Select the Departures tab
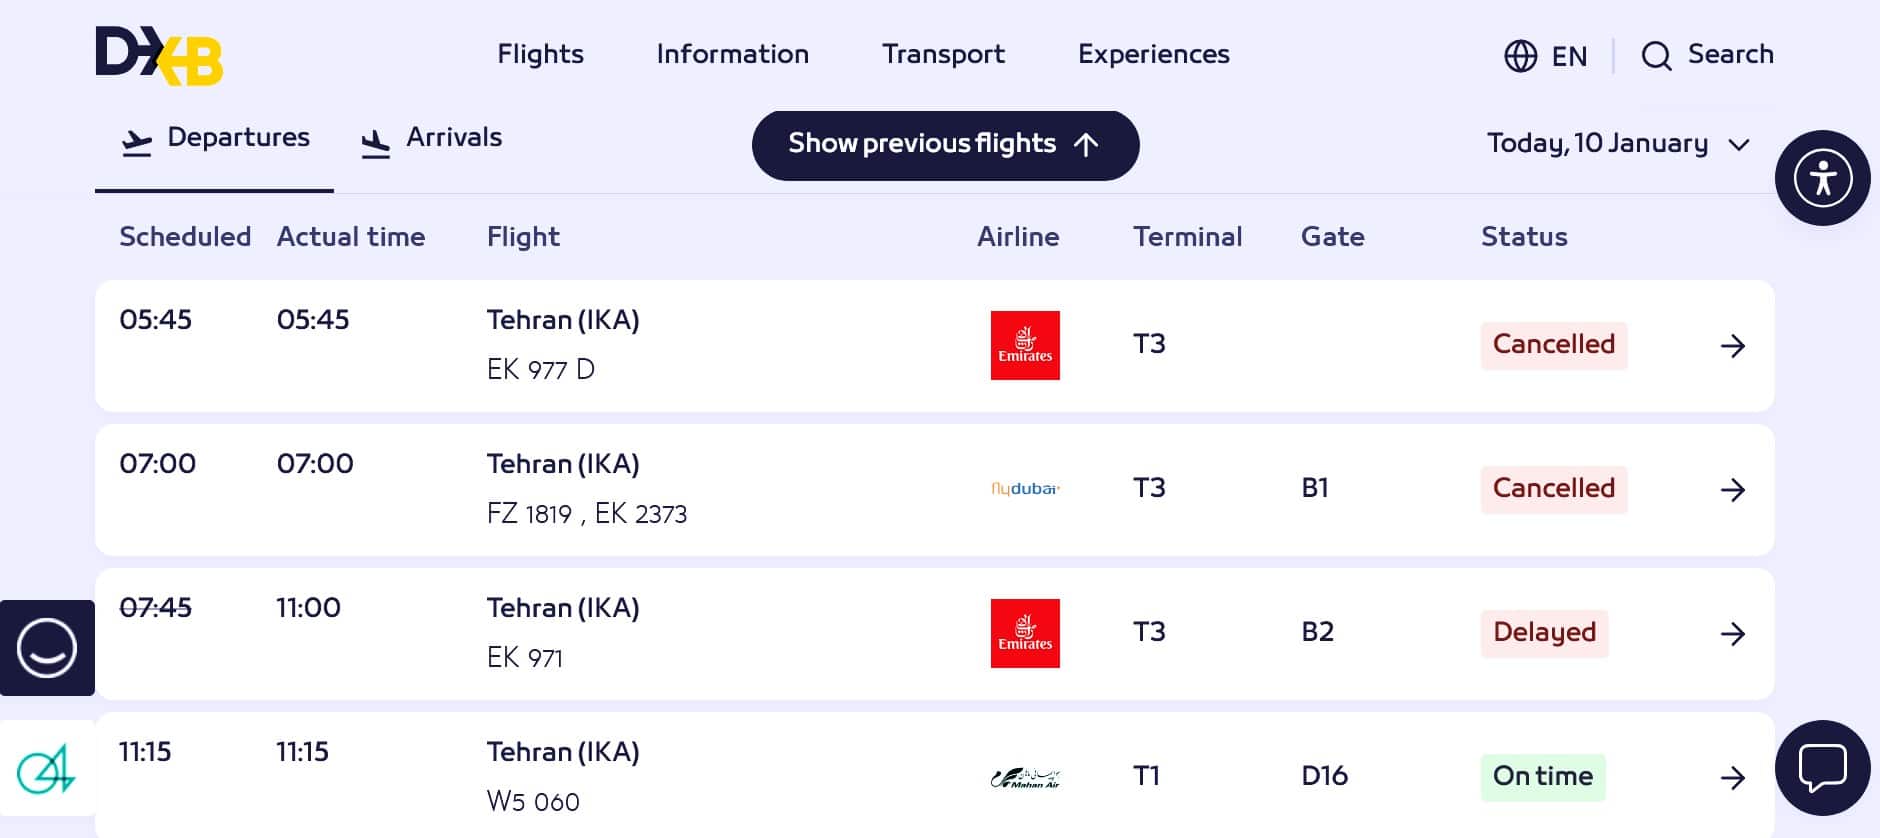The width and height of the screenshot is (1880, 838). [215, 138]
